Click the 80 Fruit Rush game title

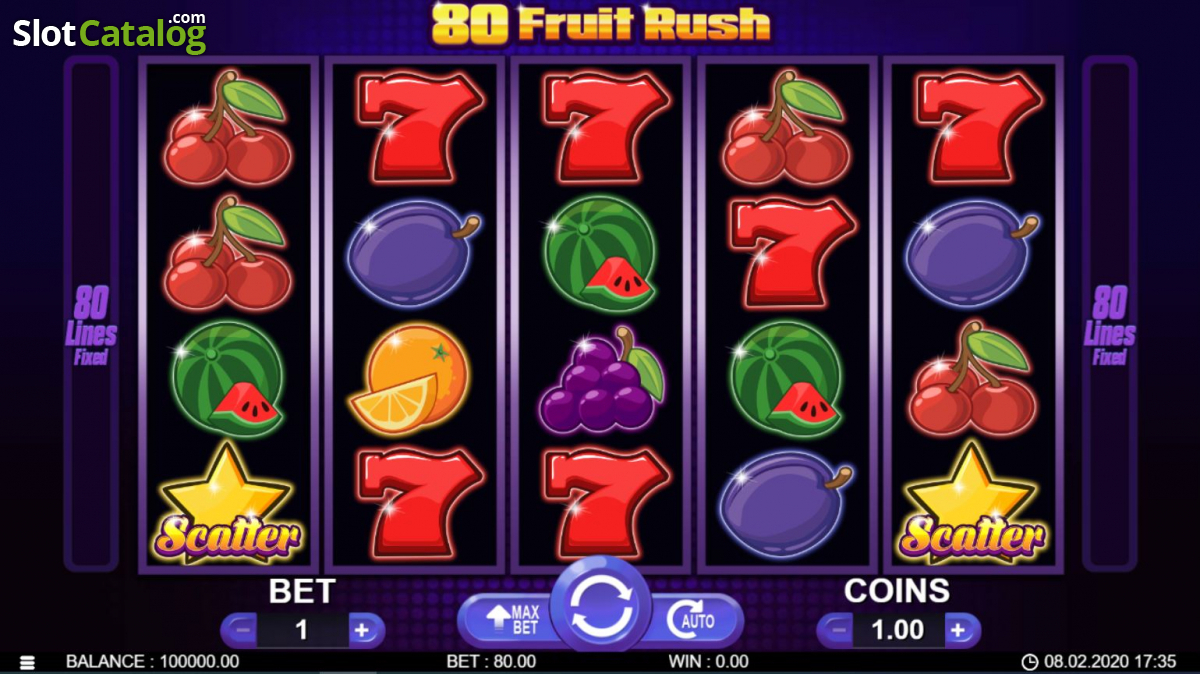click(x=601, y=24)
